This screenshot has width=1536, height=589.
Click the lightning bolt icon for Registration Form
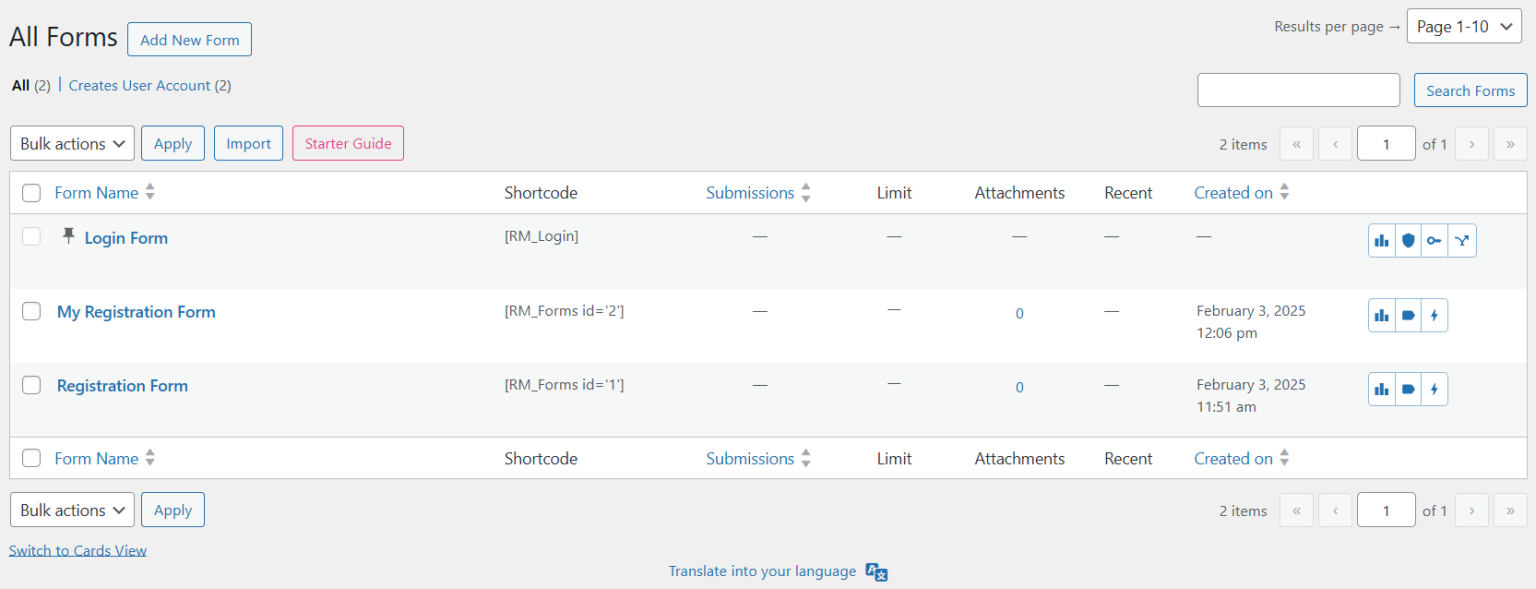(x=1435, y=388)
